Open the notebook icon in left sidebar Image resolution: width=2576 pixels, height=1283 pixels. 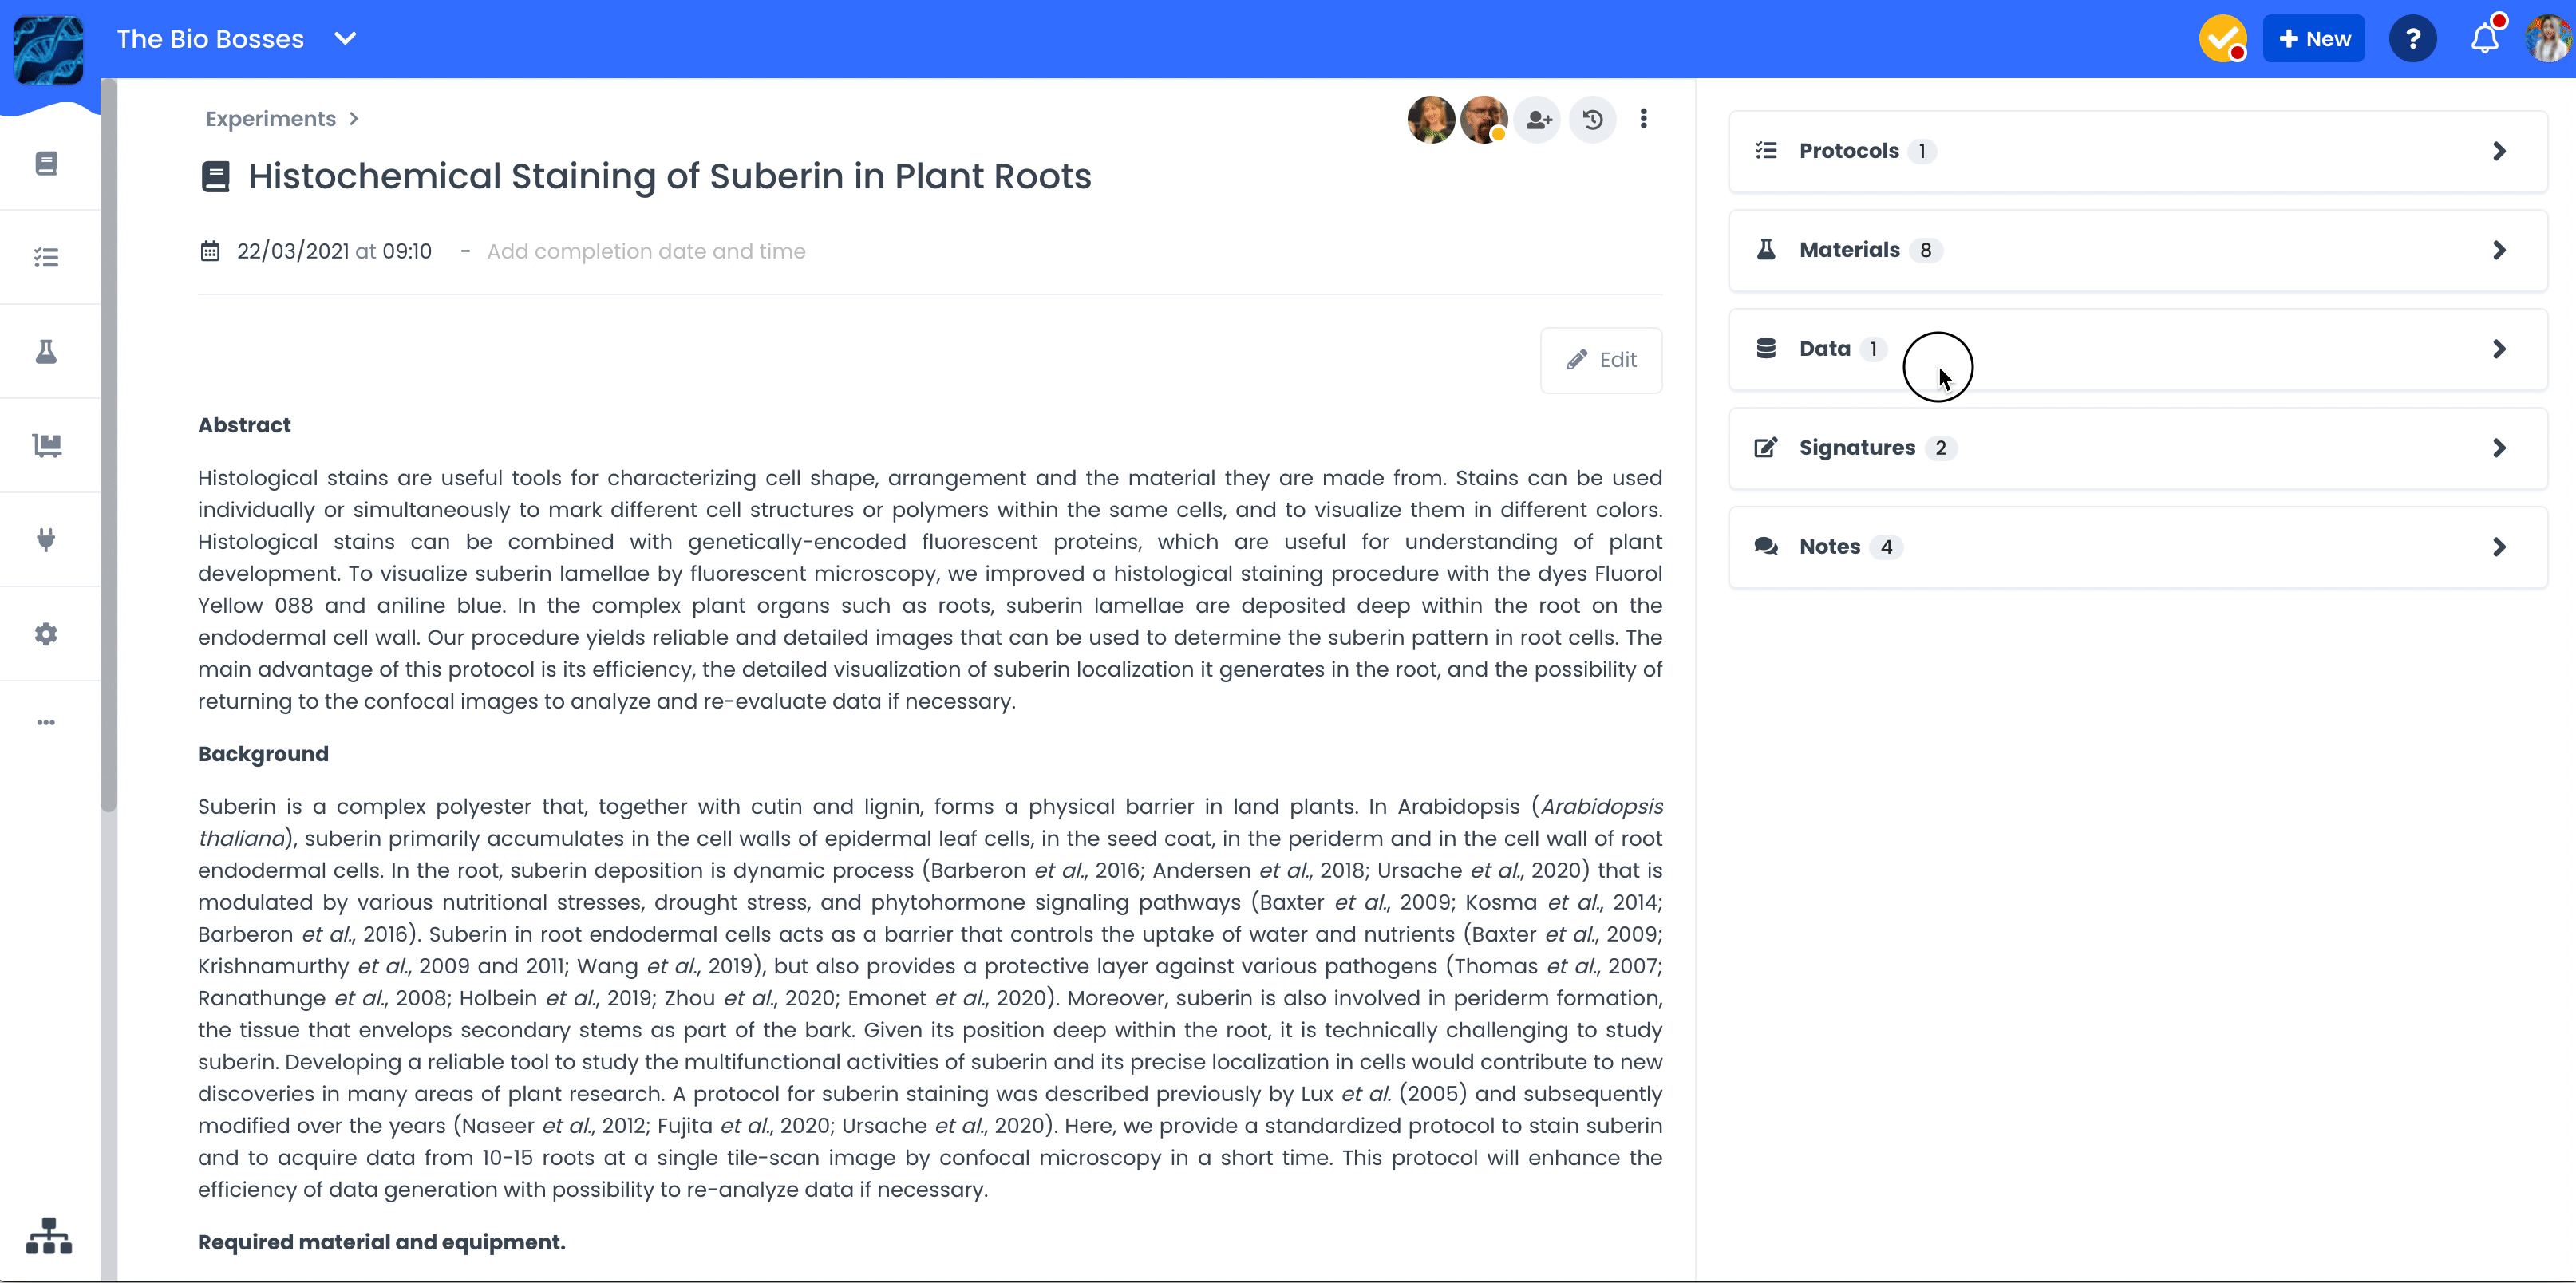click(x=46, y=163)
